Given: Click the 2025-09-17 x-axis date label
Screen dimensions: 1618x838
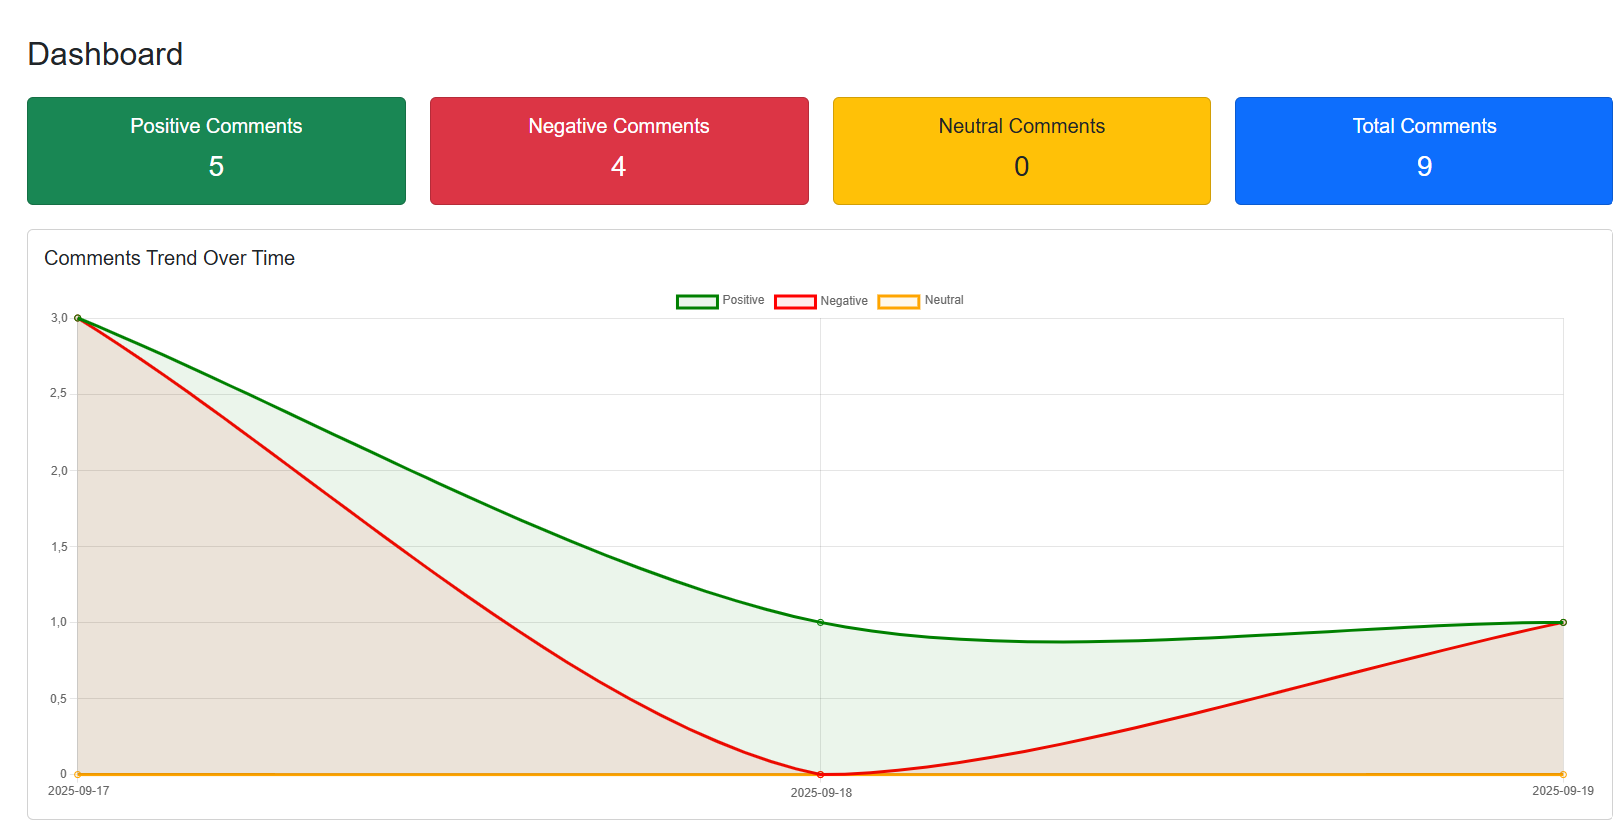Looking at the screenshot, I should click(x=79, y=791).
